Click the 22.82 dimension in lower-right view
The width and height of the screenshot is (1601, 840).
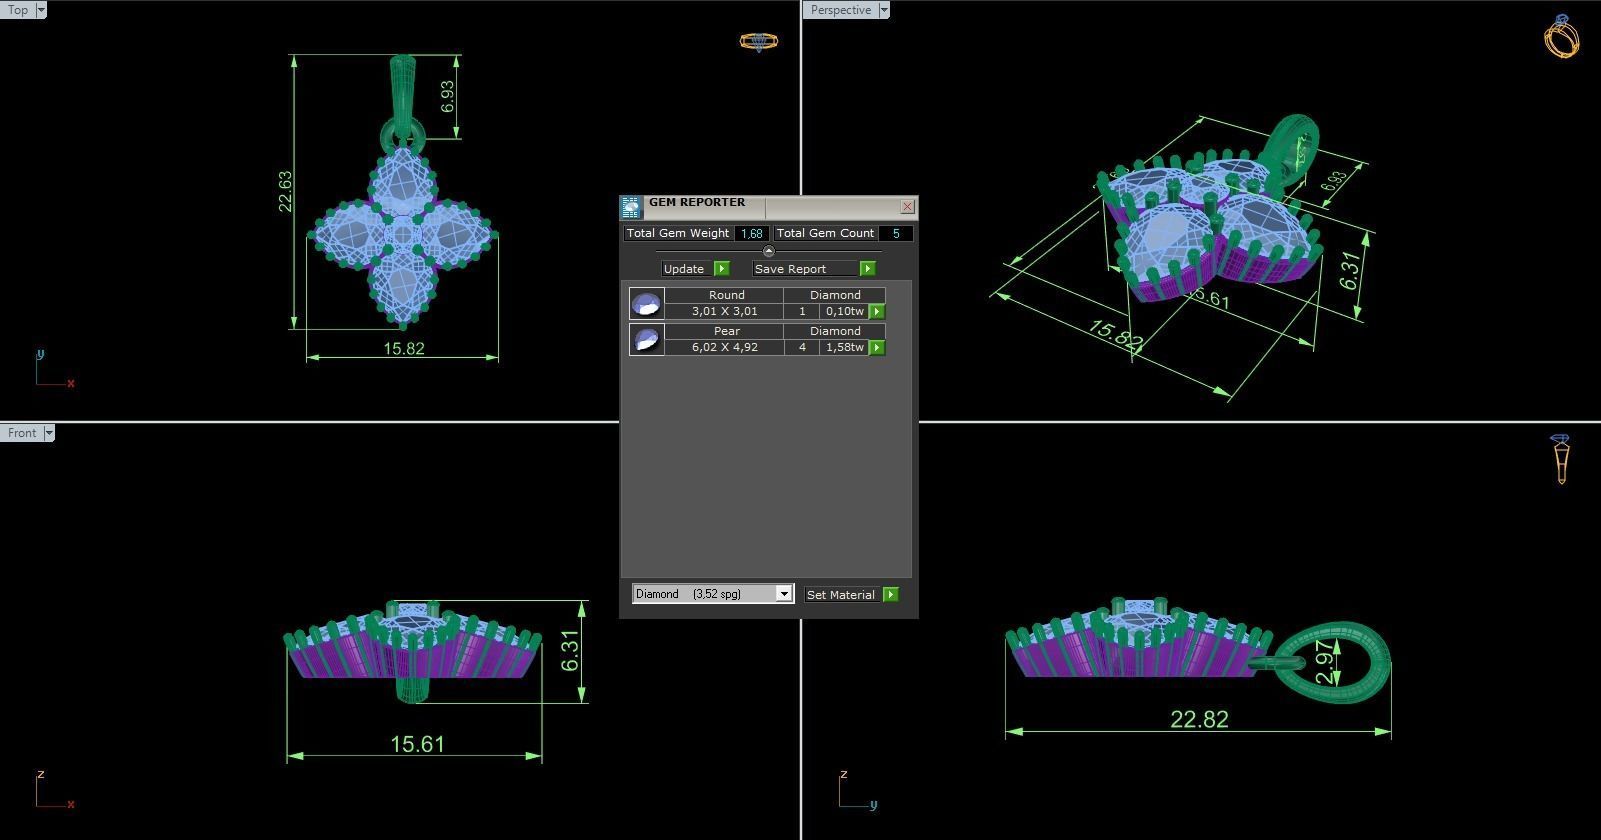[x=1199, y=720]
